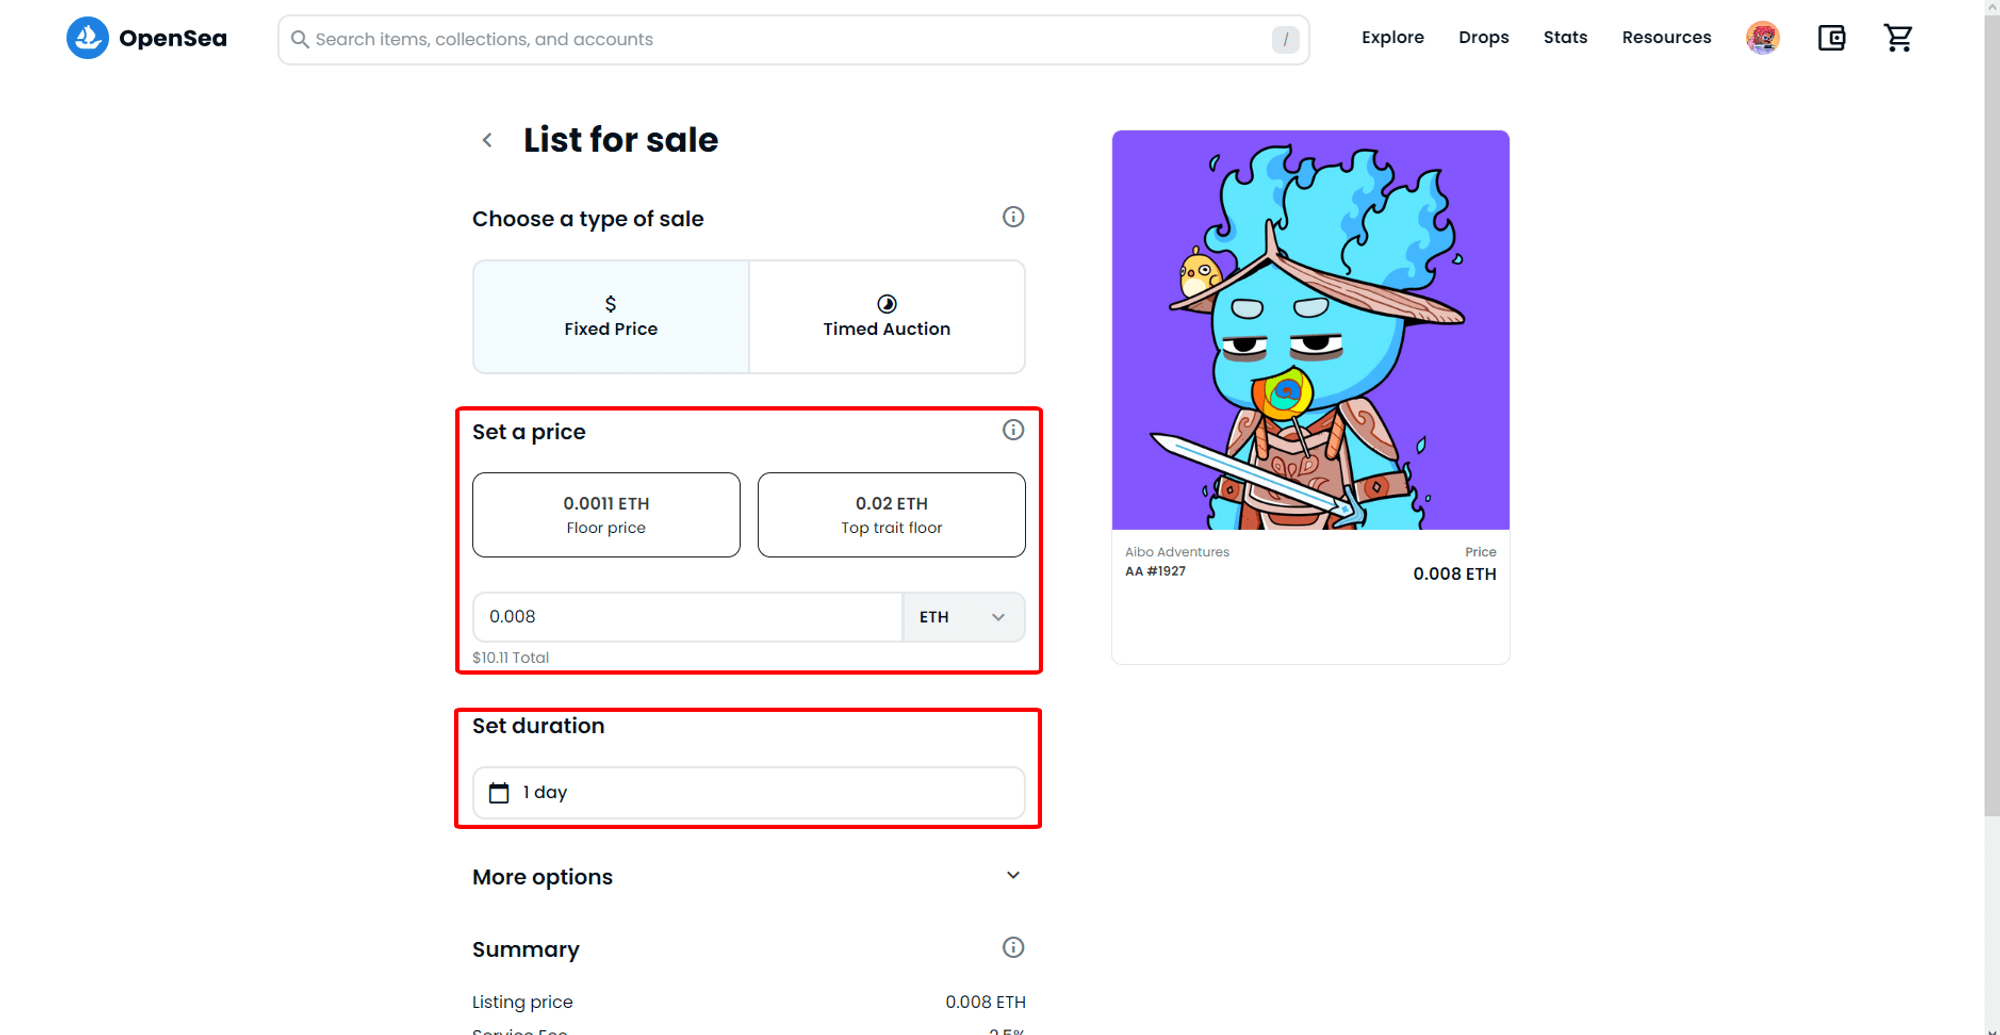The image size is (2000, 1035).
Task: Open the shopping cart icon
Action: 1897,38
